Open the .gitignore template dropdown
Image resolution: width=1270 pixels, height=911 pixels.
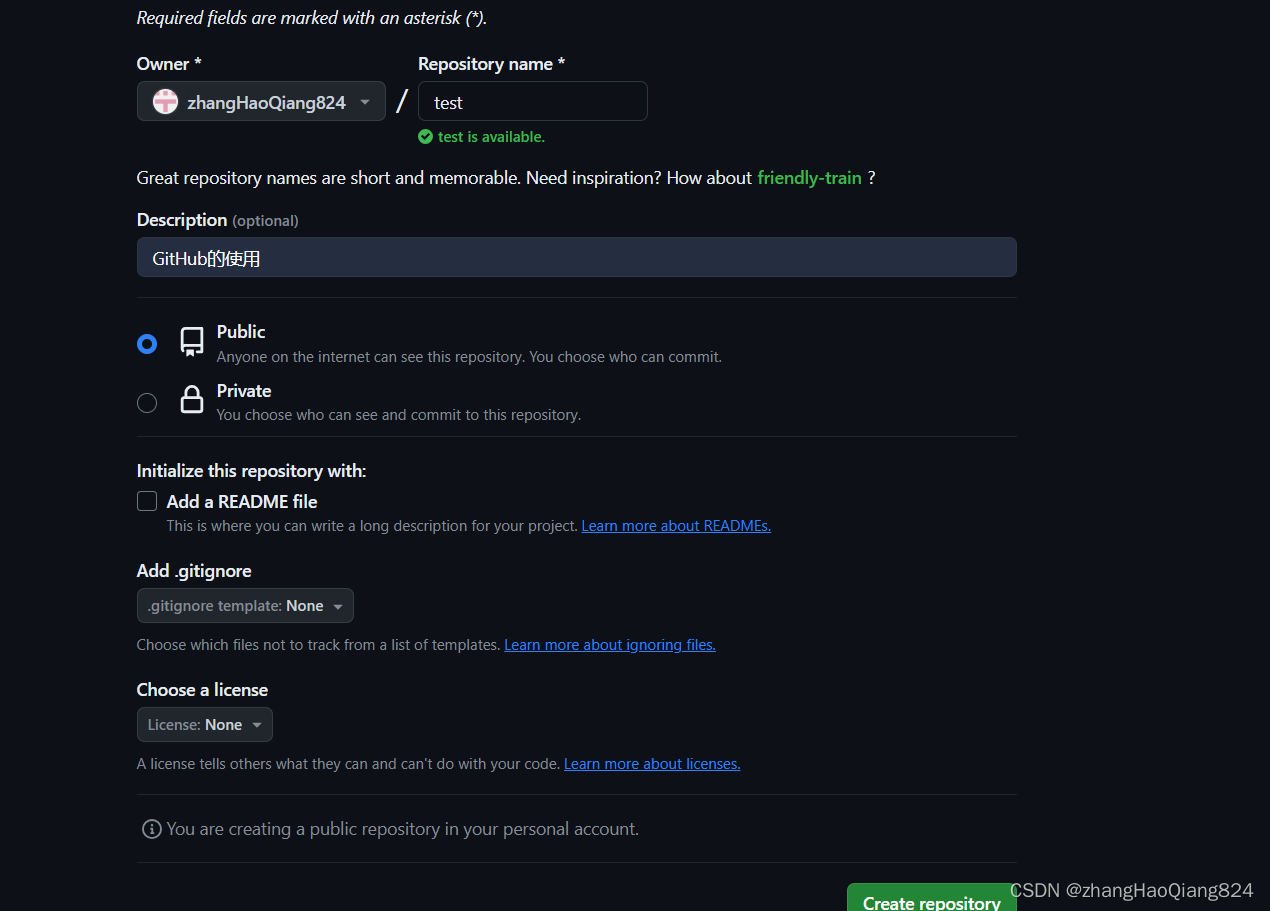click(x=245, y=606)
